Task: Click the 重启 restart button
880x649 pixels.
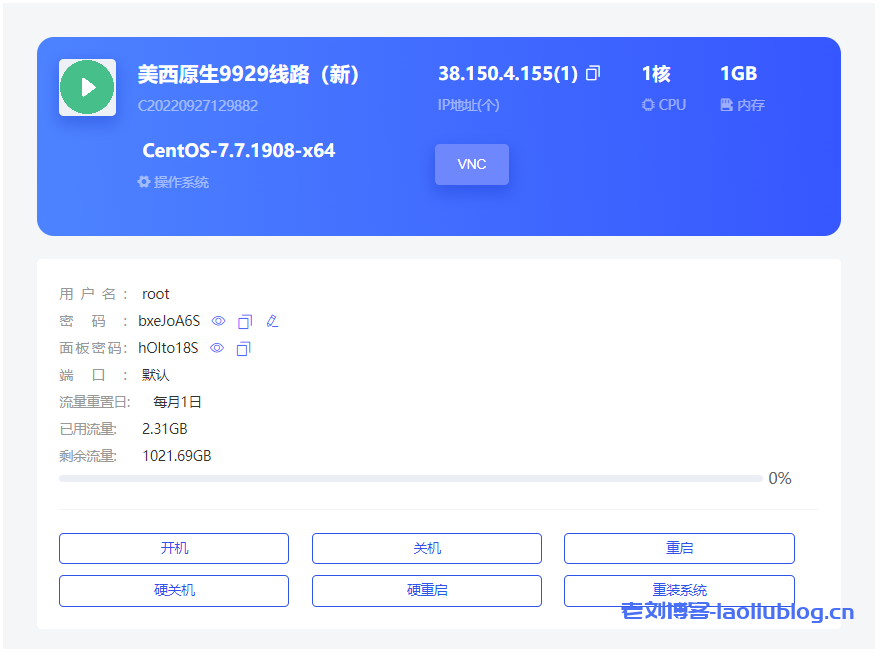Action: click(x=679, y=548)
